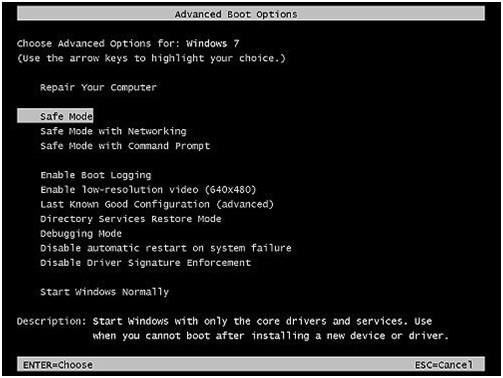Image resolution: width=503 pixels, height=378 pixels.
Task: Choose Enable low-resolution video (640x480)
Action: click(x=148, y=190)
